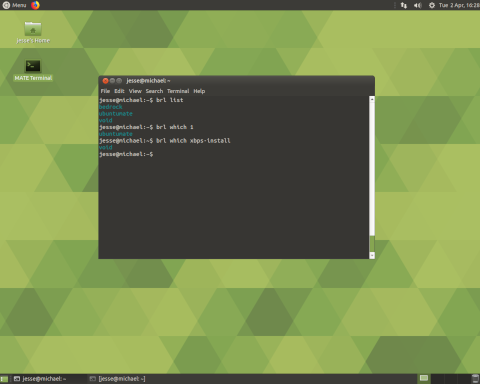Open the Help menu in the terminal
The width and height of the screenshot is (480, 384).
199,91
